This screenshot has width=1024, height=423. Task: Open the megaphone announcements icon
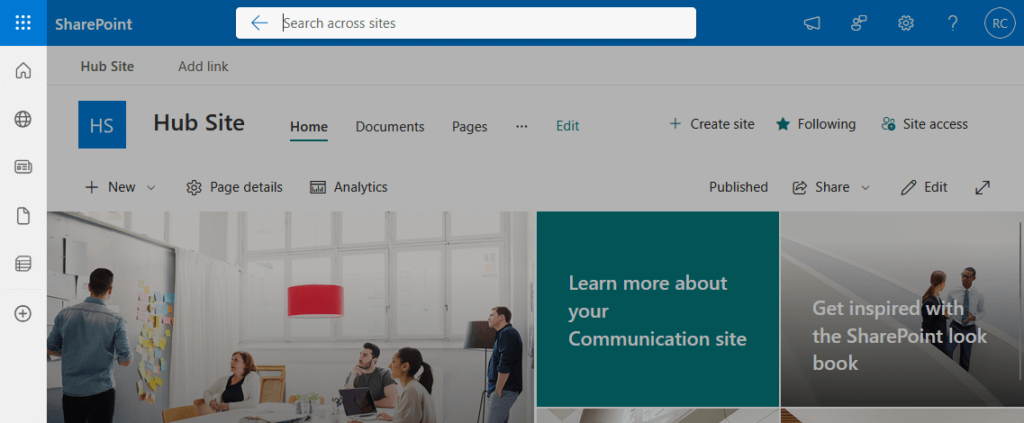812,24
